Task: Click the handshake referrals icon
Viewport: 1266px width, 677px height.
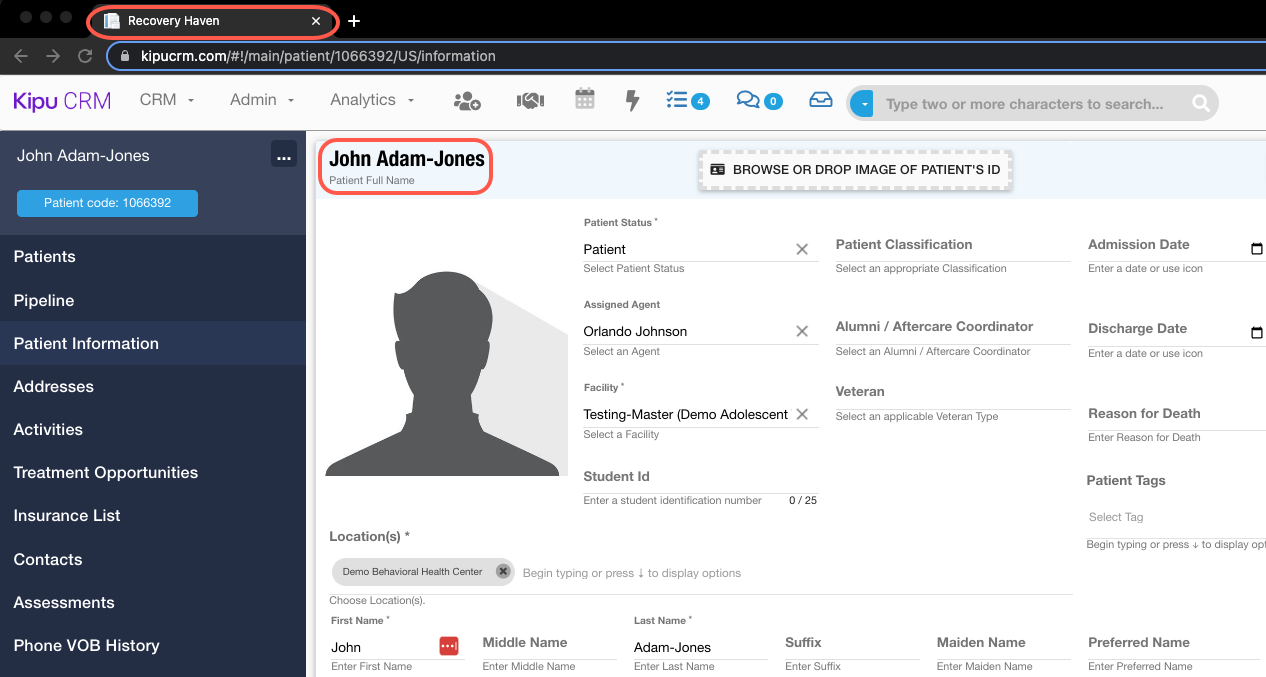Action: (x=530, y=100)
